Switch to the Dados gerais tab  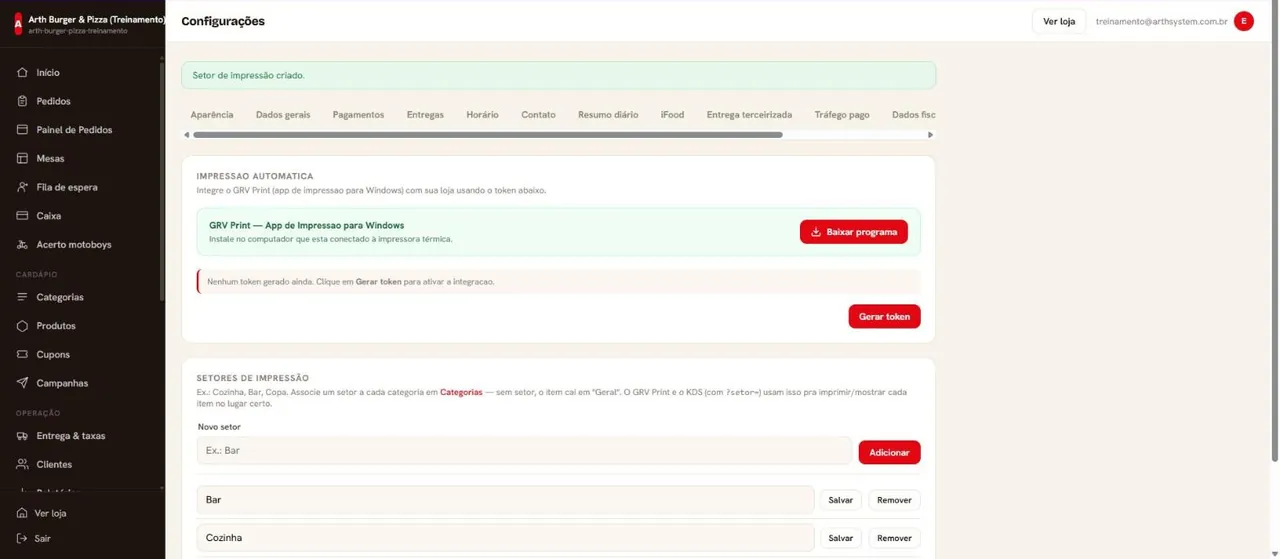[x=283, y=115]
